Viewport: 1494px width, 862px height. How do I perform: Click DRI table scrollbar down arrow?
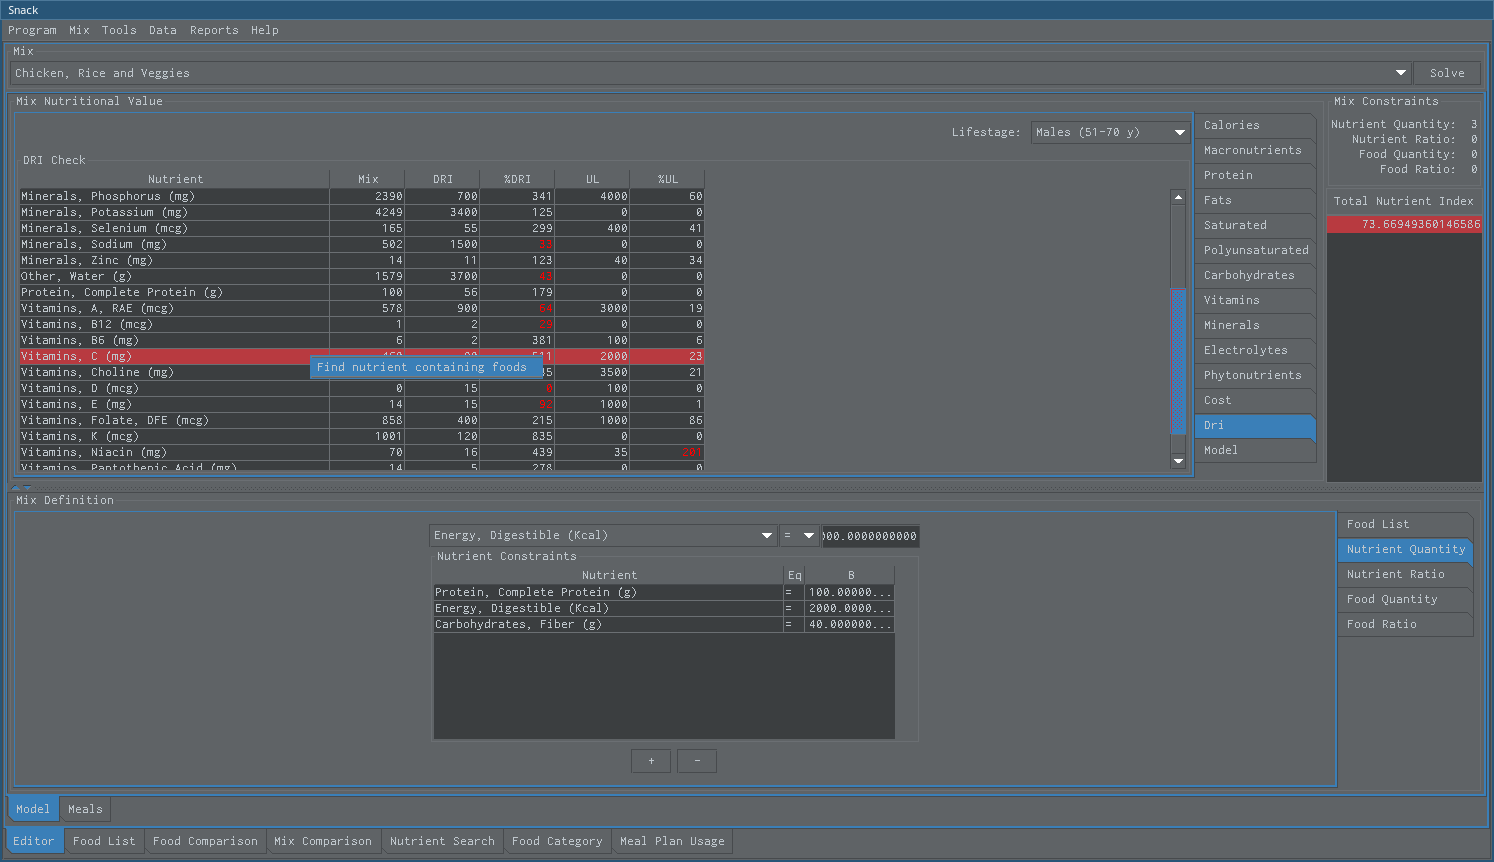[1178, 461]
